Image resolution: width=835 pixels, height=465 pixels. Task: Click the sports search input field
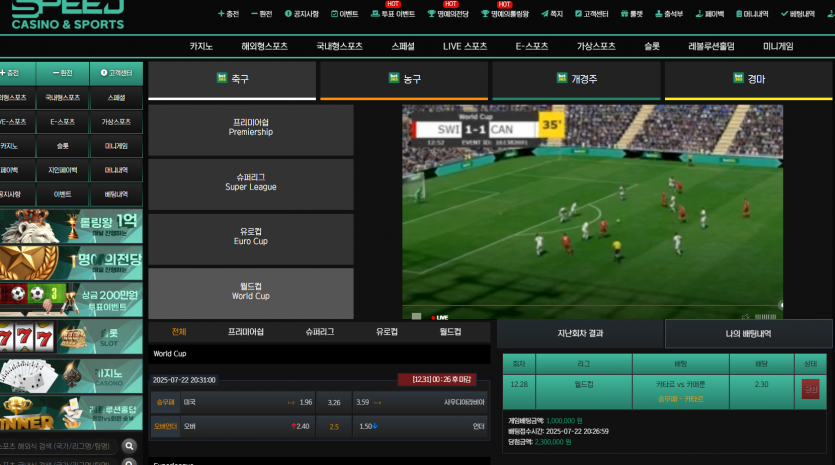click(x=60, y=446)
